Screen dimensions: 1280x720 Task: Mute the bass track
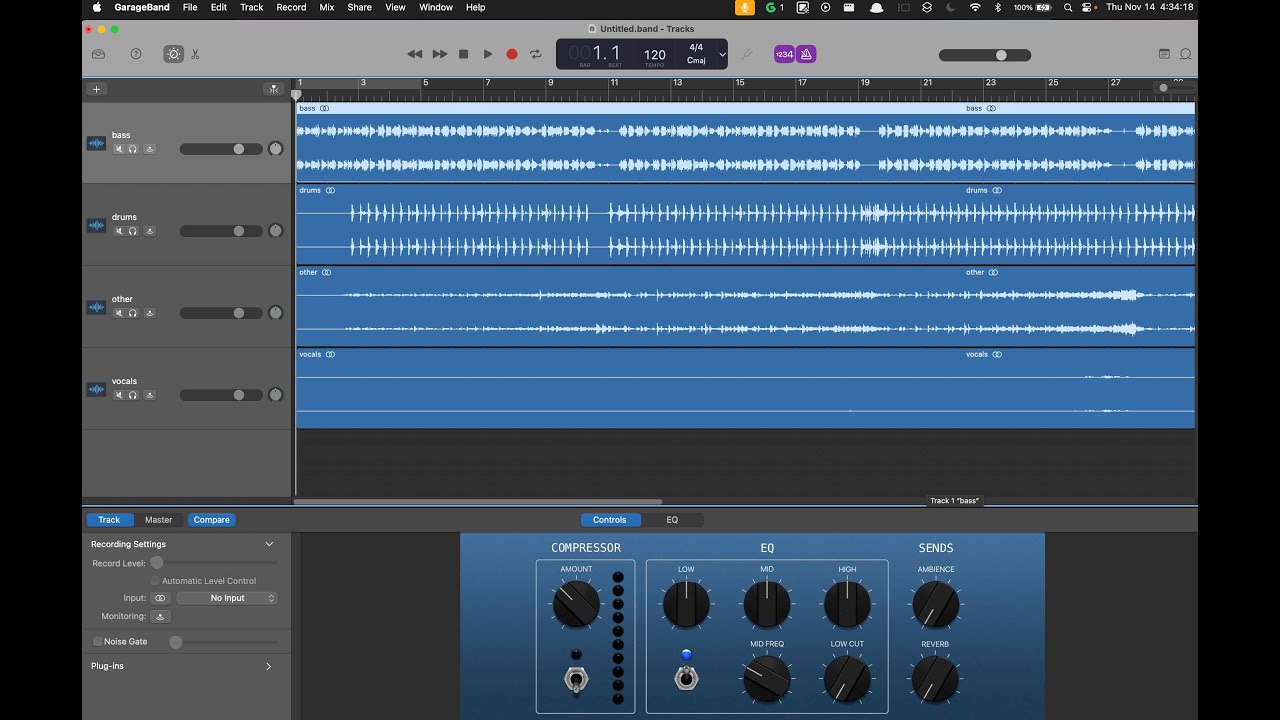pos(118,149)
